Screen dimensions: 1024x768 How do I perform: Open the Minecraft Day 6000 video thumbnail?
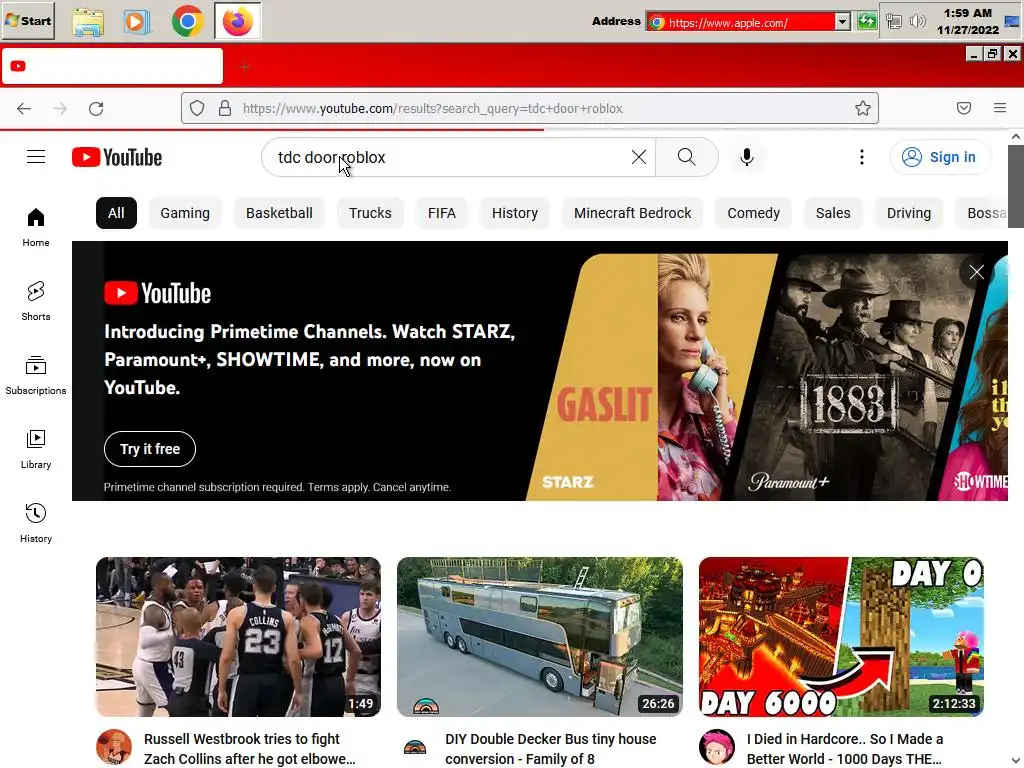tap(841, 637)
